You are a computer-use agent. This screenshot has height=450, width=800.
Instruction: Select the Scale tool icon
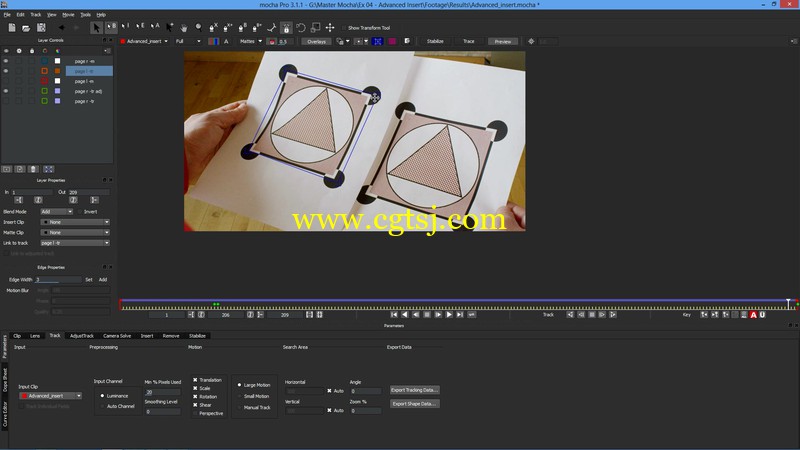316,28
